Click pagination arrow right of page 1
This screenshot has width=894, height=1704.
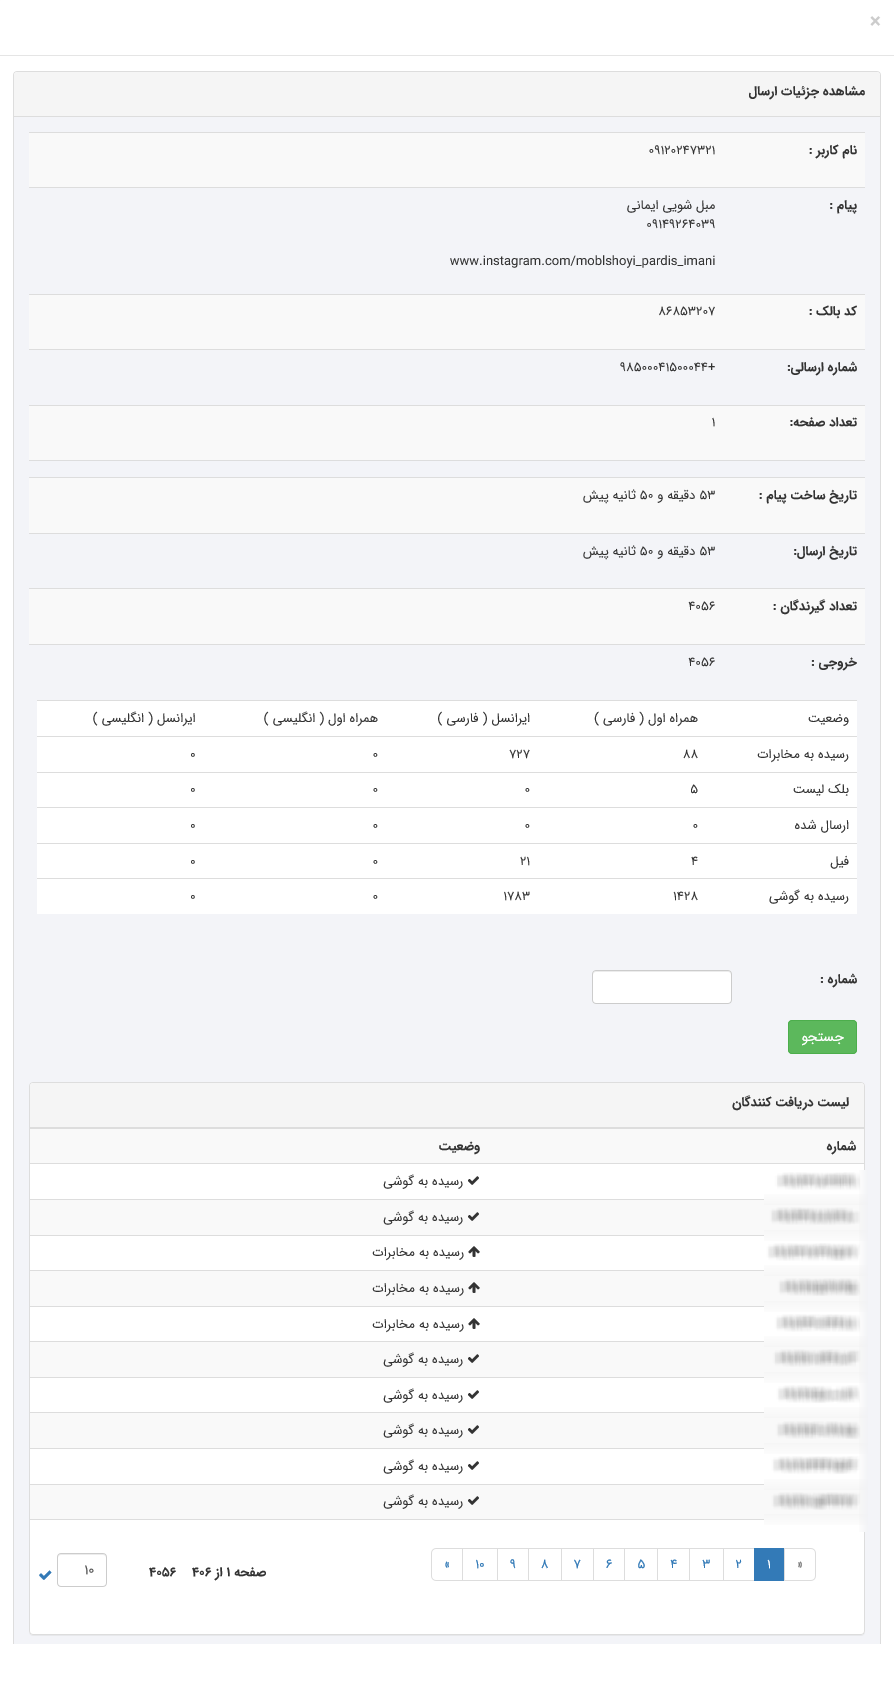point(800,1565)
